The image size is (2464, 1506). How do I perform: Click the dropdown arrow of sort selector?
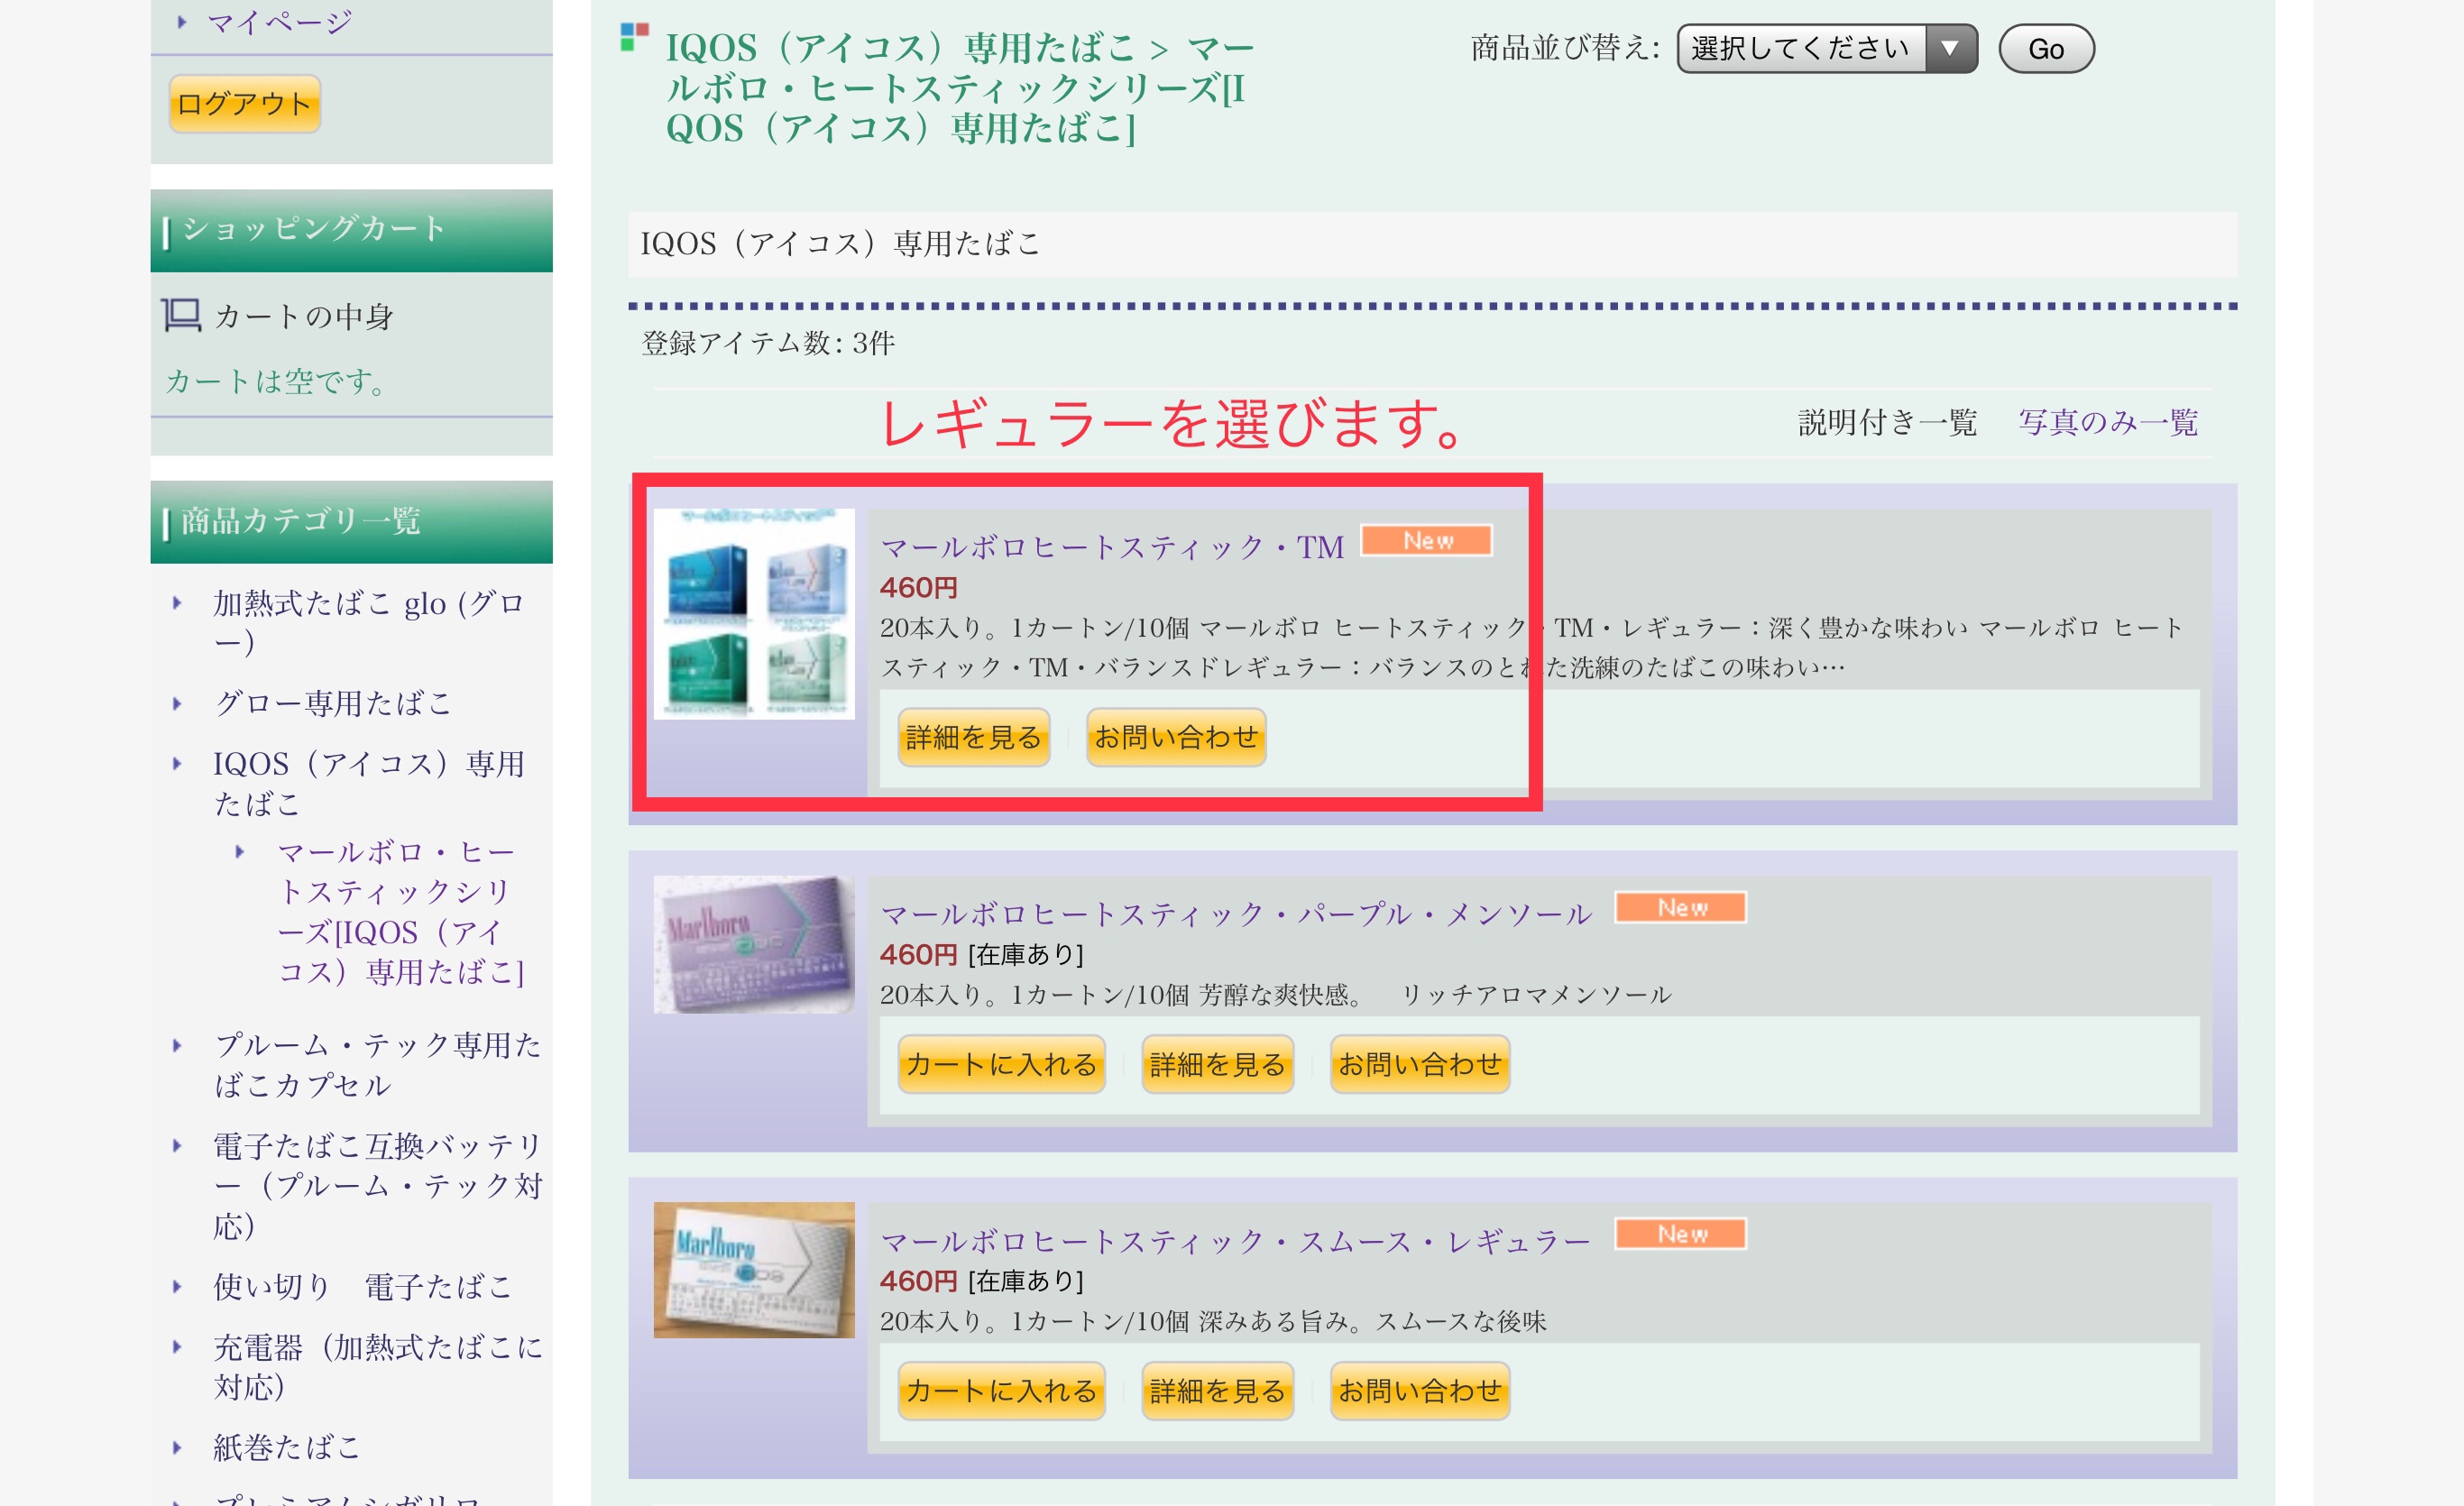1950,48
